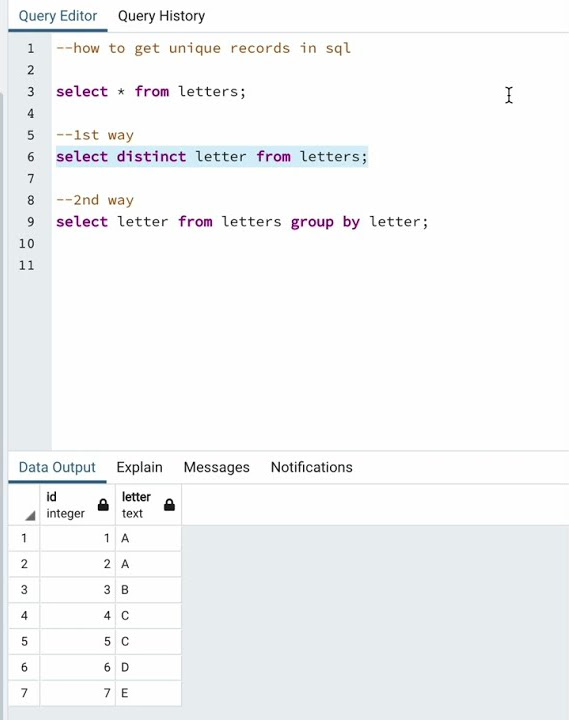Image resolution: width=569 pixels, height=720 pixels.
Task: Click the comment on line 1 about unique records
Action: point(203,48)
